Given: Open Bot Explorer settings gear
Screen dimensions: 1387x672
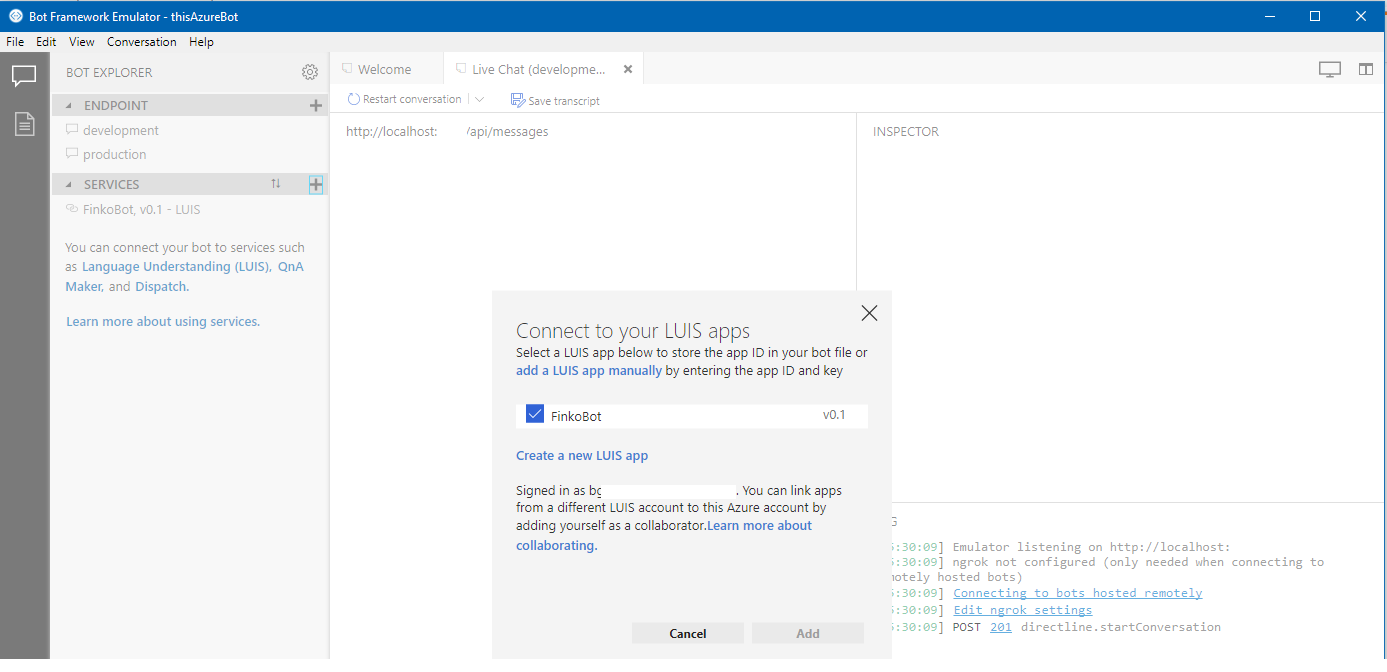Looking at the screenshot, I should [x=310, y=72].
